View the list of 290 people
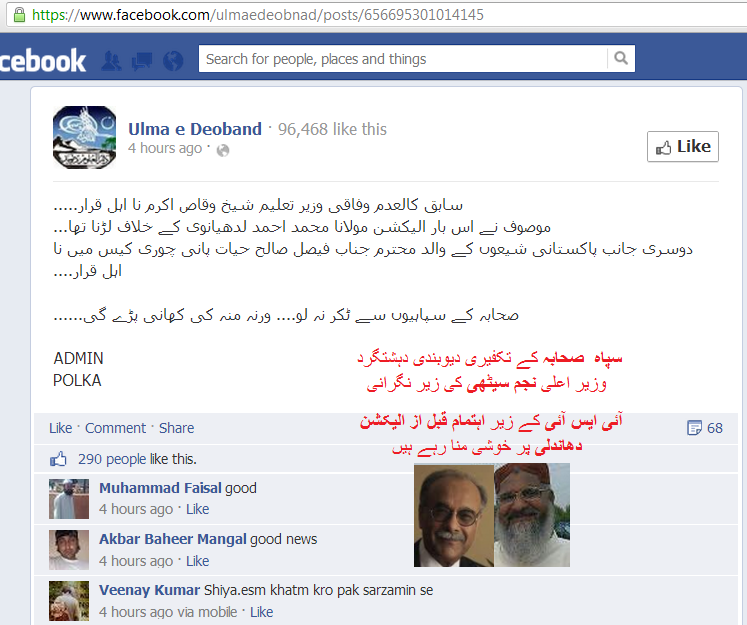Screen dimensions: 747x625 point(112,459)
